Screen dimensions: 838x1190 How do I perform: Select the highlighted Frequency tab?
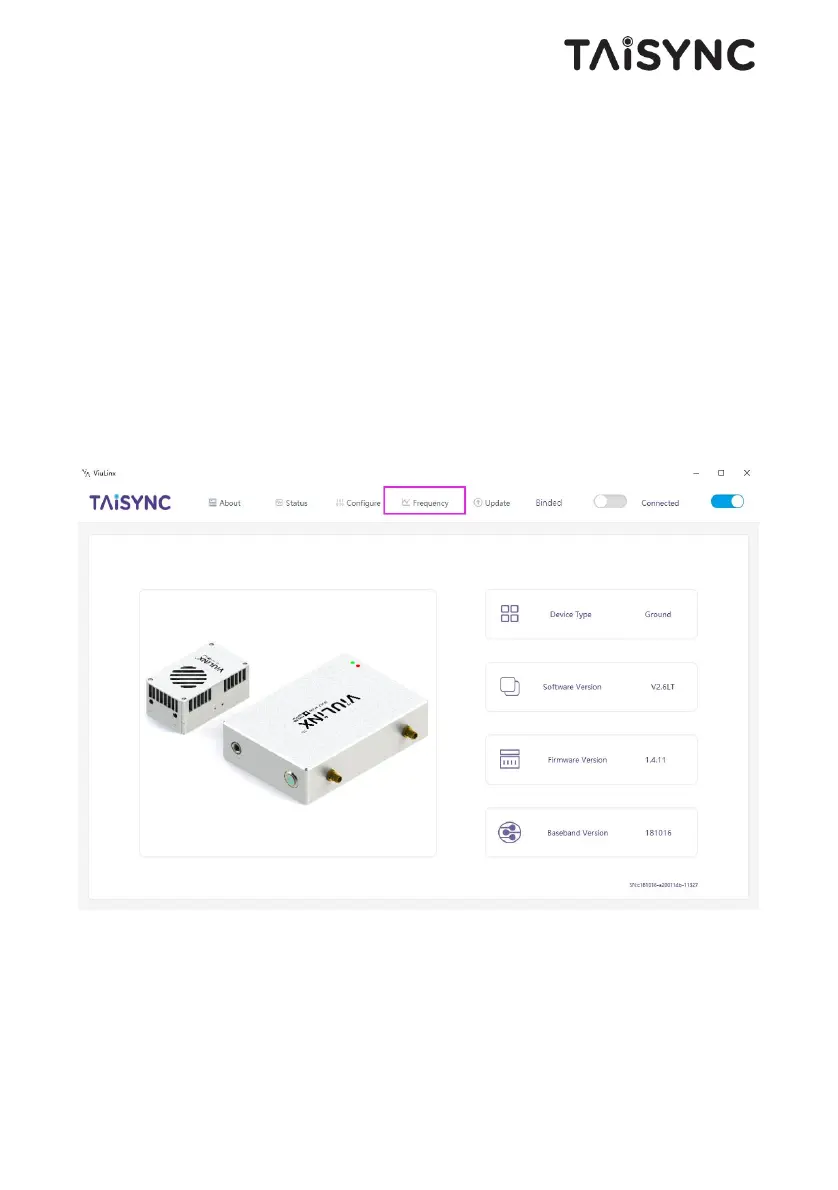tap(425, 502)
